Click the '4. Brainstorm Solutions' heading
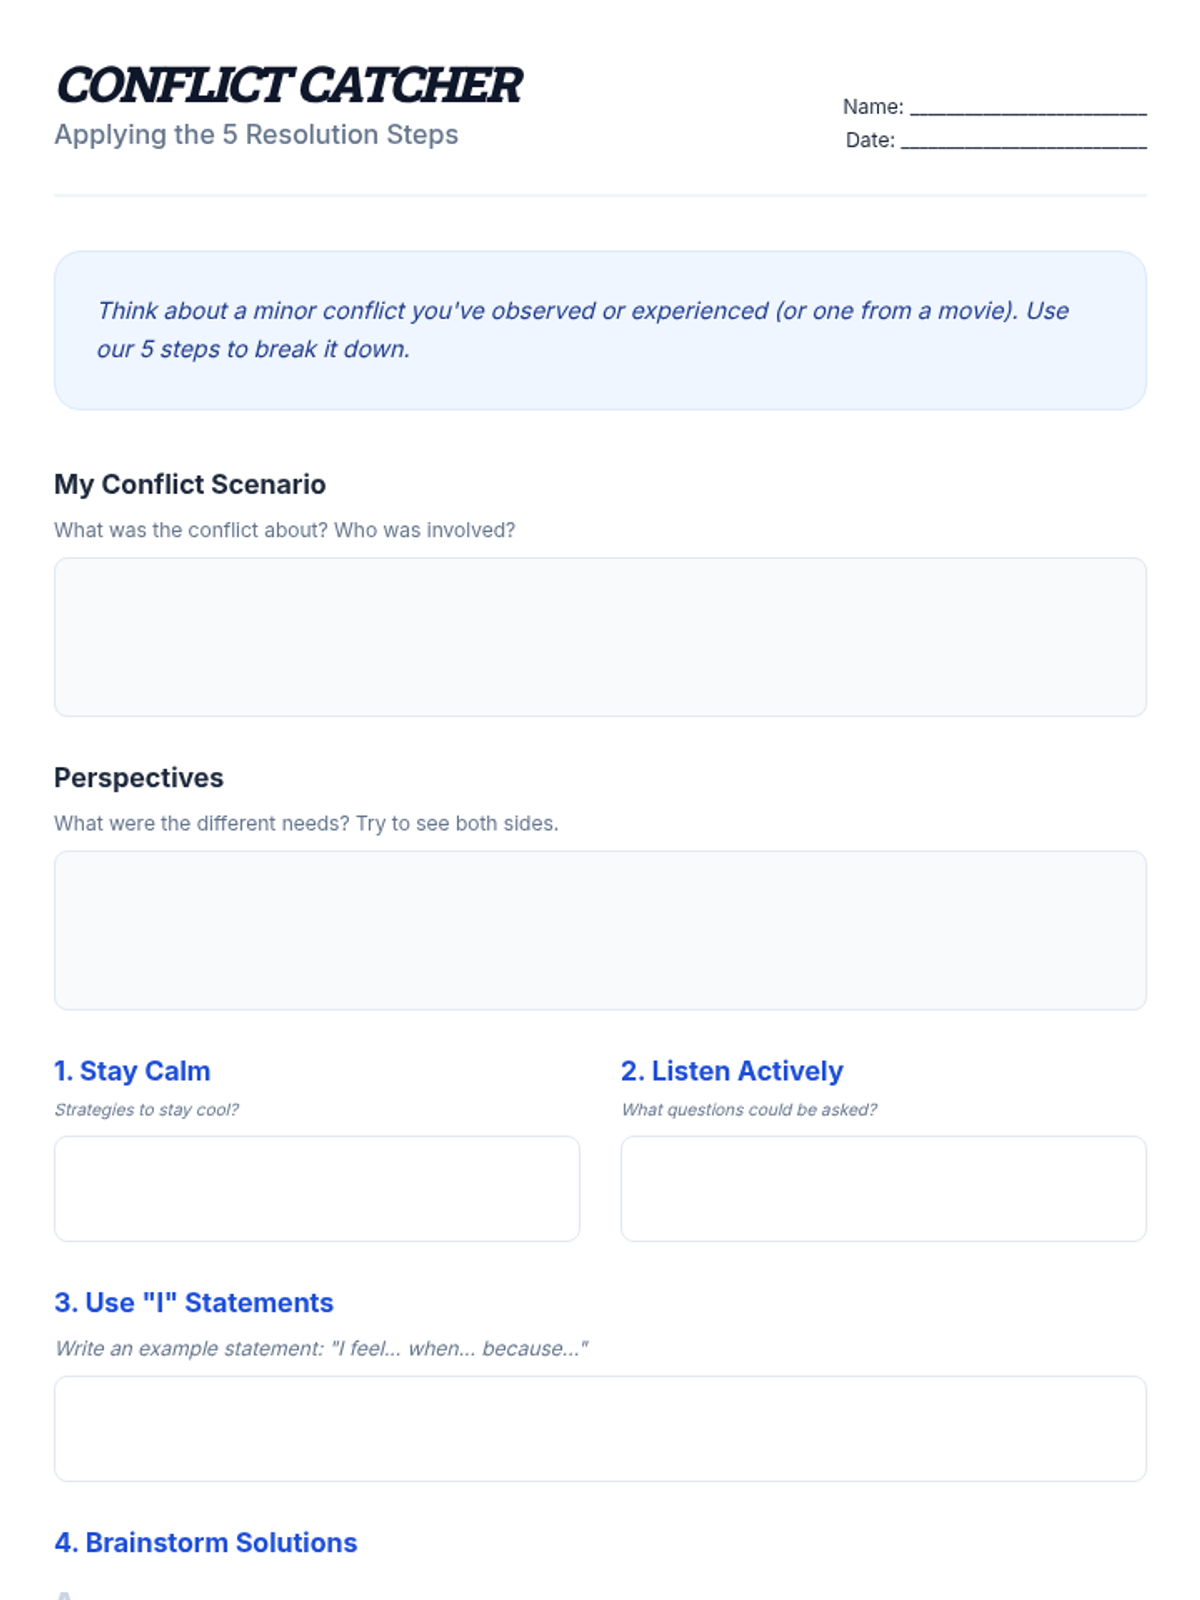 tap(206, 1543)
